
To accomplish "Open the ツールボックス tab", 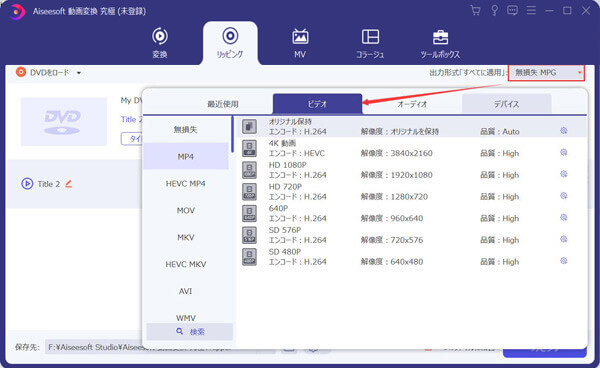I will click(x=440, y=43).
